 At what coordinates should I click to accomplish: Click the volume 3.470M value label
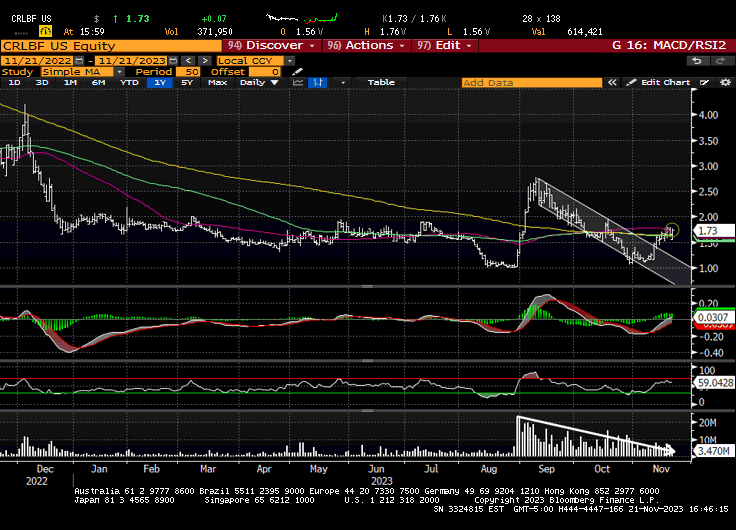point(713,452)
